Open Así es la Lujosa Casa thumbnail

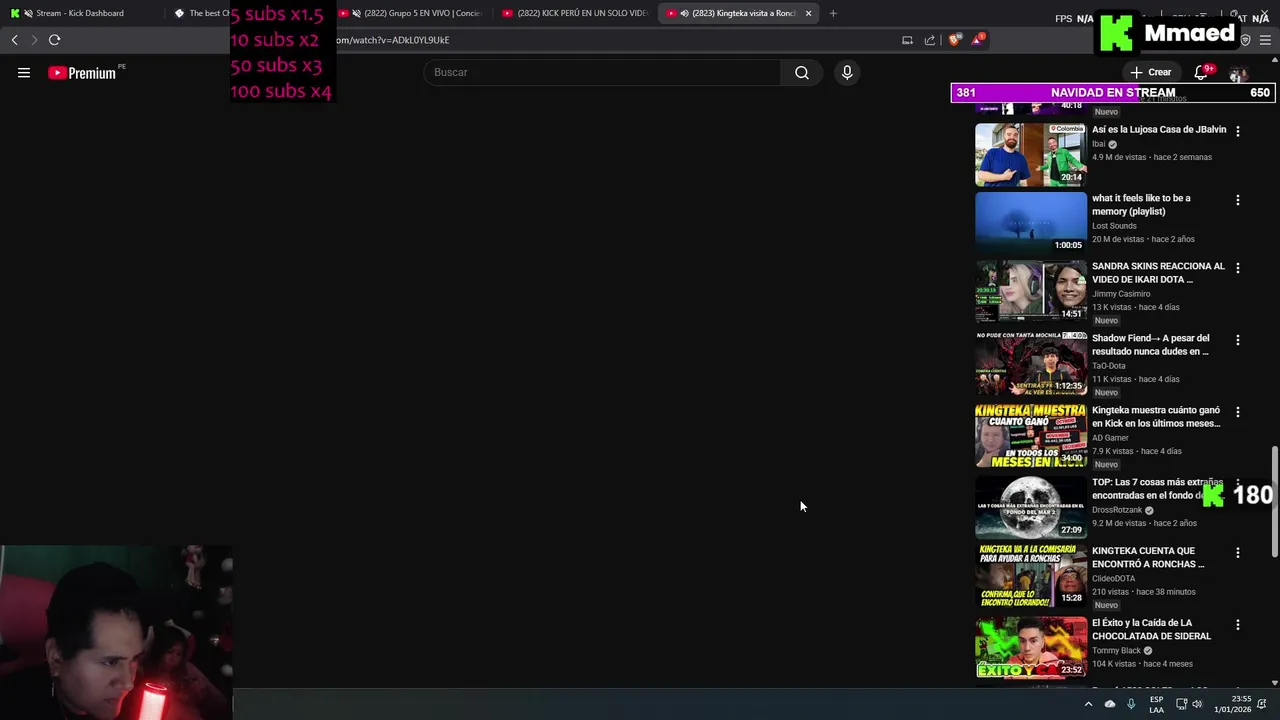[1031, 155]
